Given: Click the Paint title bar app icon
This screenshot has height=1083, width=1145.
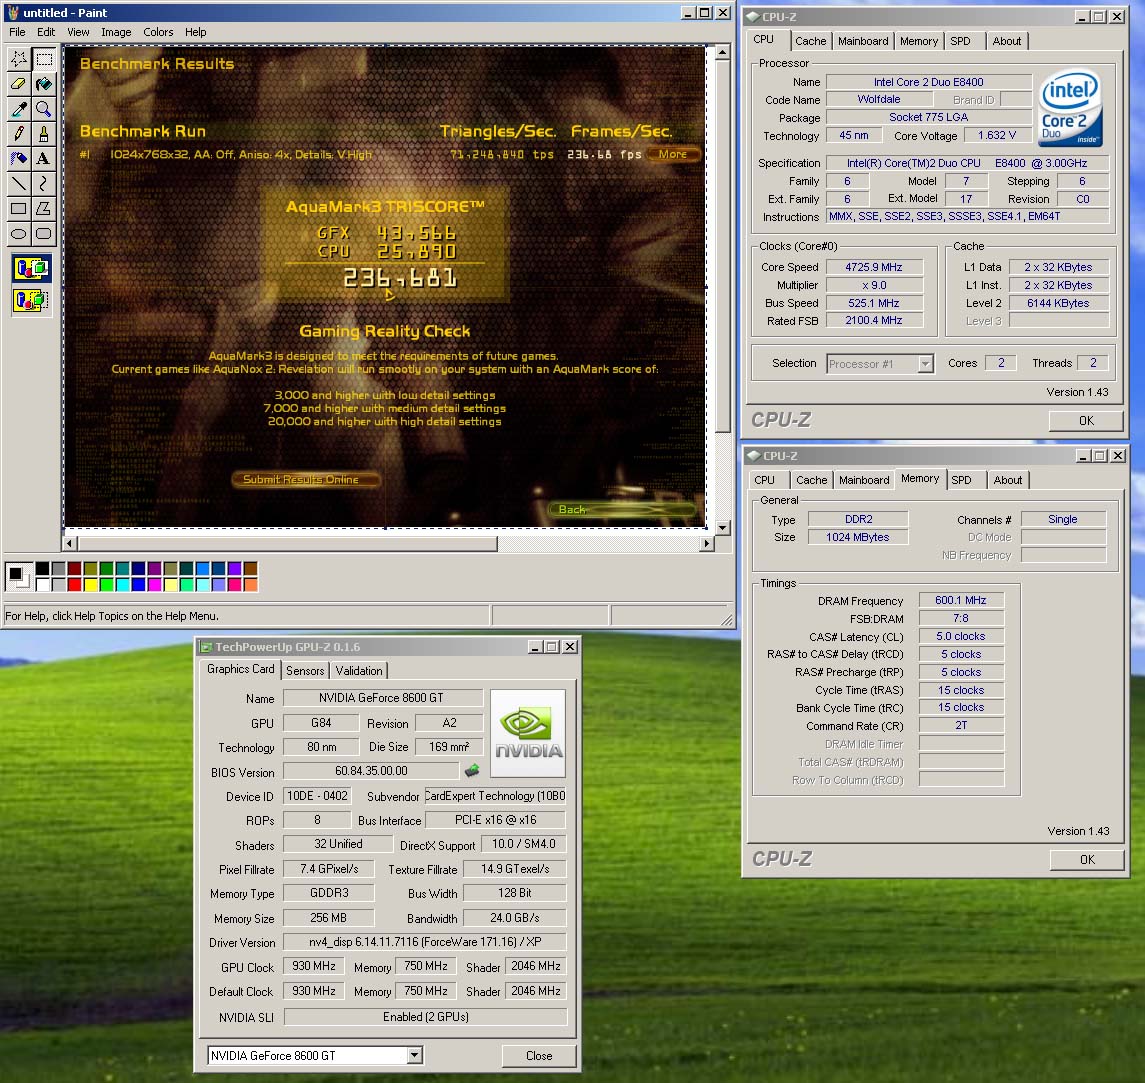Looking at the screenshot, I should coord(12,12).
